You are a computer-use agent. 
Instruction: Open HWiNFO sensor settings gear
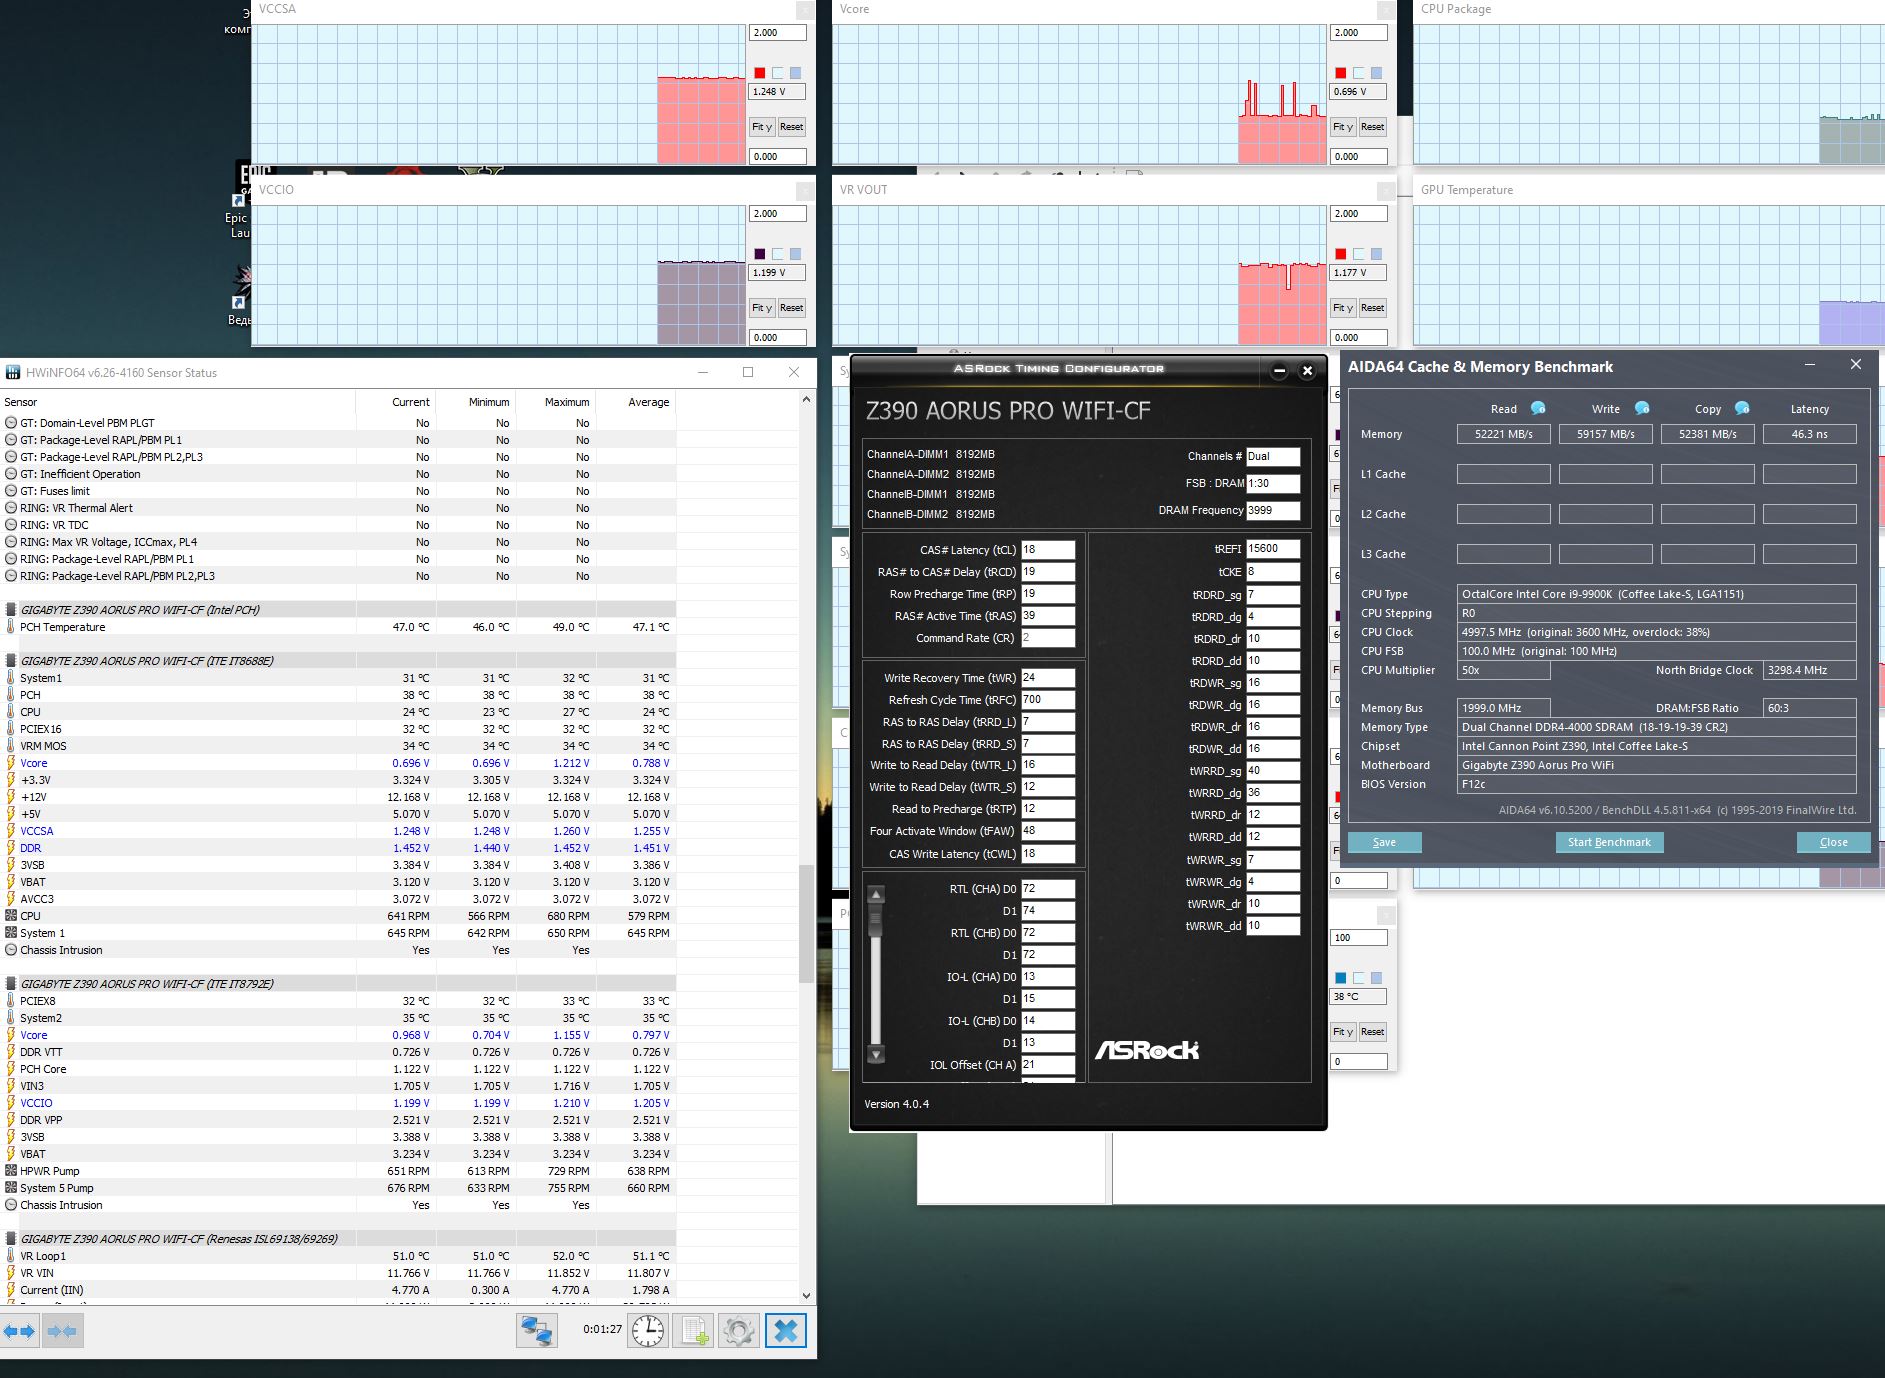tap(739, 1331)
